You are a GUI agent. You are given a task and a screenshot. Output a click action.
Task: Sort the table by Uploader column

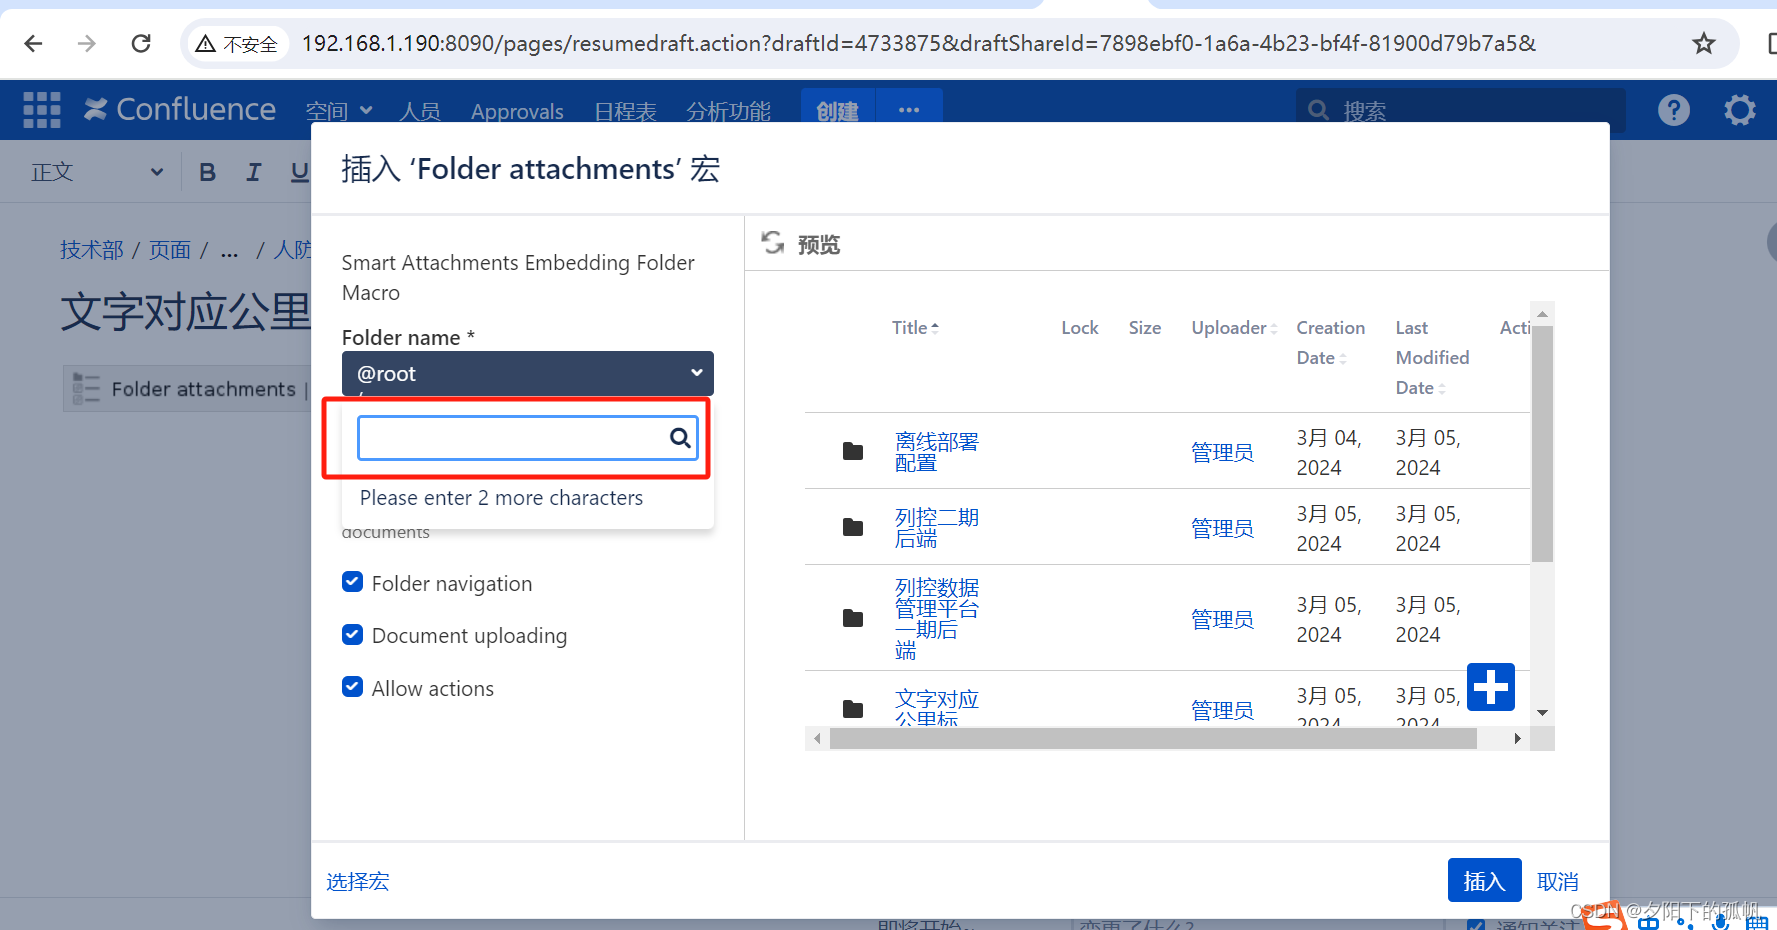coord(1234,328)
